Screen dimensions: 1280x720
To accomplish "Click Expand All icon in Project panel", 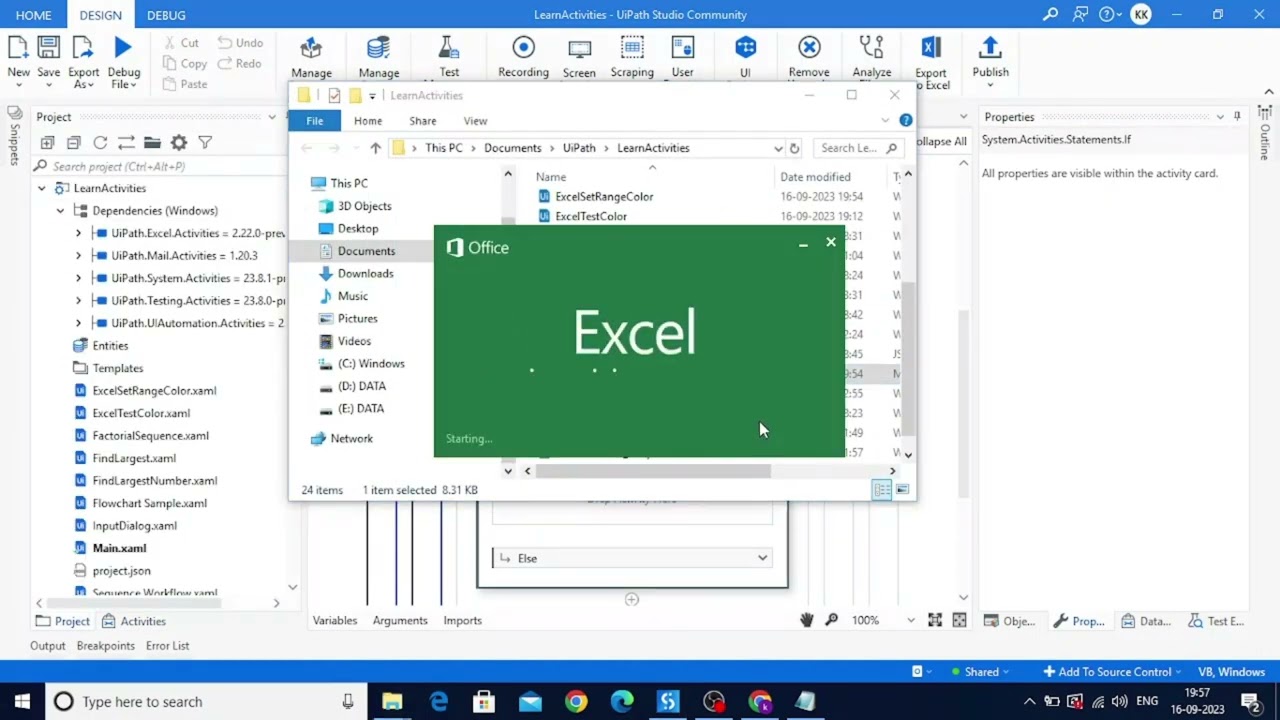I will (48, 143).
